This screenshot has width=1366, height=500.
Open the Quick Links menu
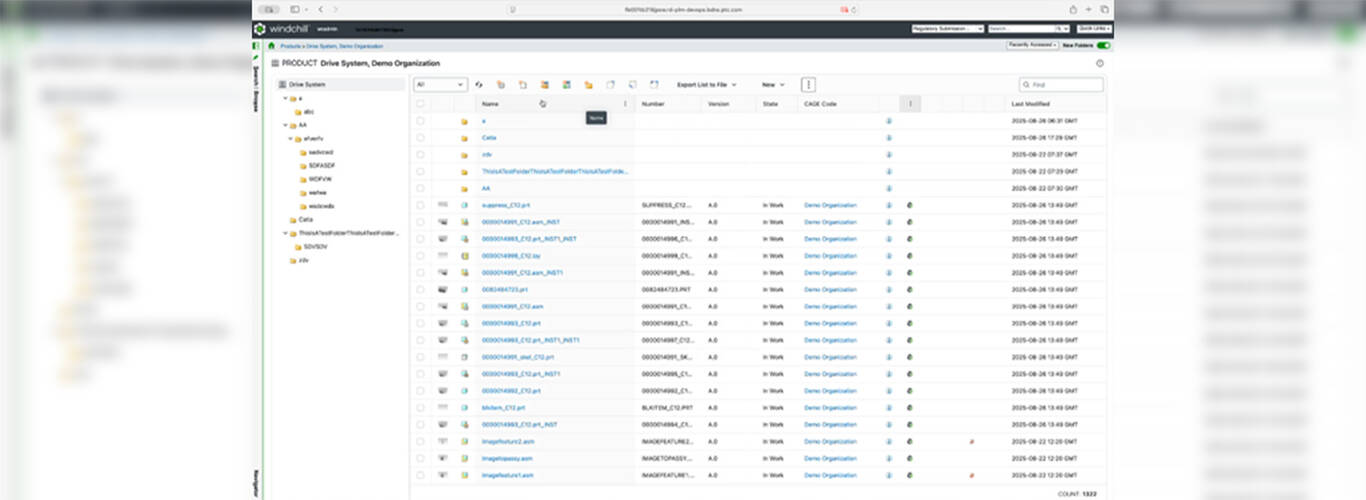[x=1093, y=29]
